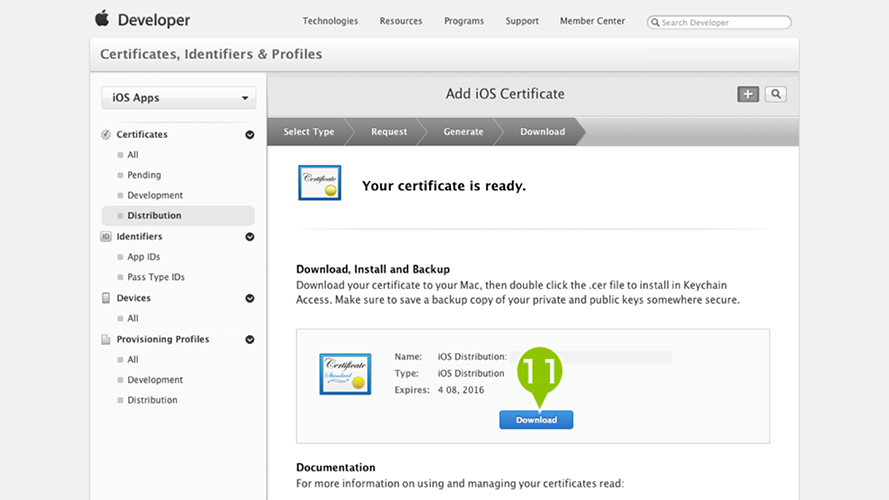Go to Member Center
This screenshot has width=889, height=500.
click(592, 21)
